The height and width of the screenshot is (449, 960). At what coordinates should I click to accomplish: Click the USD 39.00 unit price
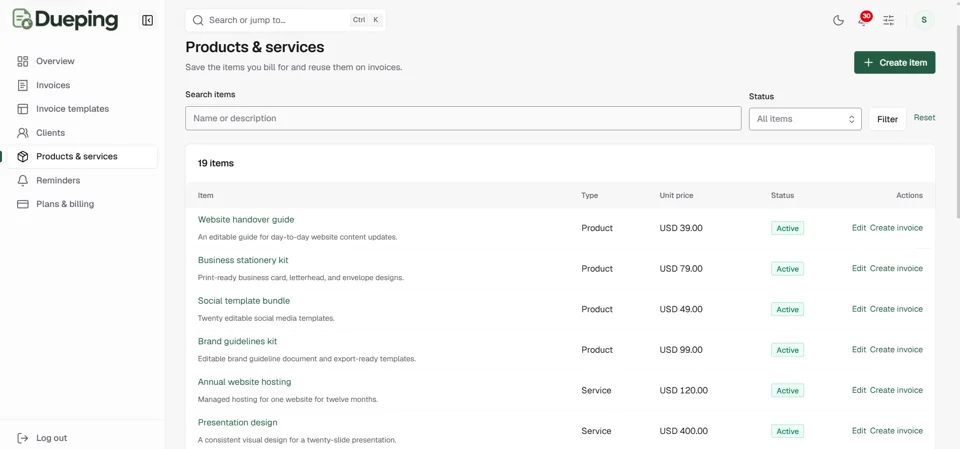681,228
